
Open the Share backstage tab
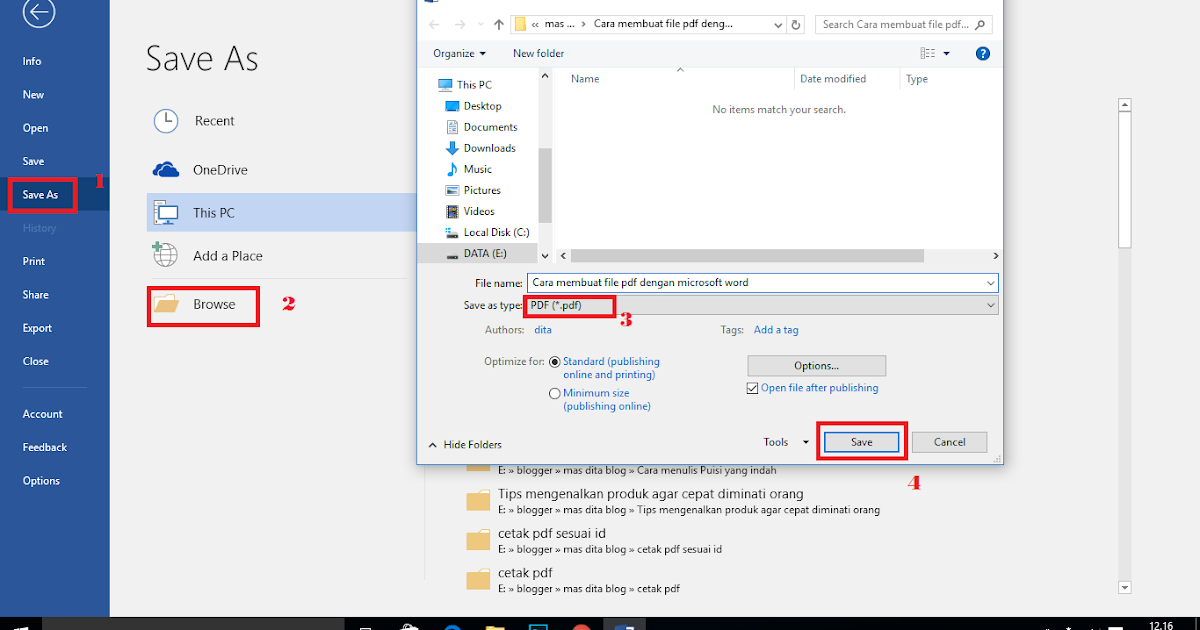[x=35, y=295]
